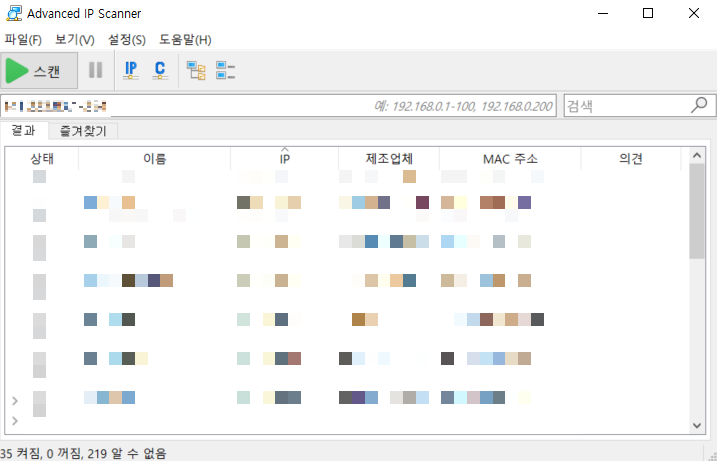This screenshot has width=717, height=461.
Task: Minimize the Advanced IP Scanner window
Action: [603, 13]
